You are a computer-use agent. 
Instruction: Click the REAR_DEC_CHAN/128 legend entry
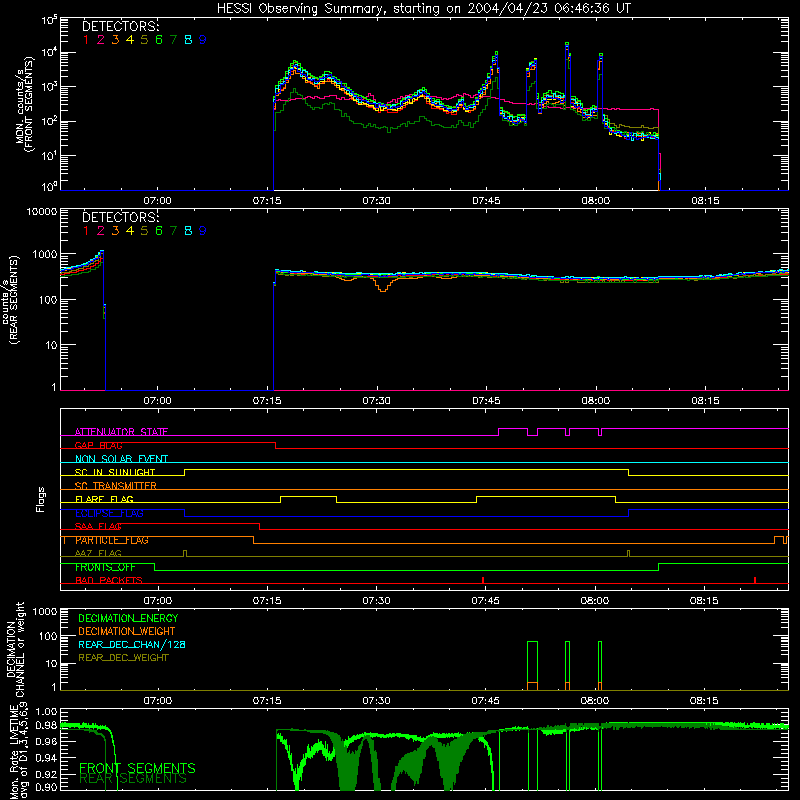point(132,644)
